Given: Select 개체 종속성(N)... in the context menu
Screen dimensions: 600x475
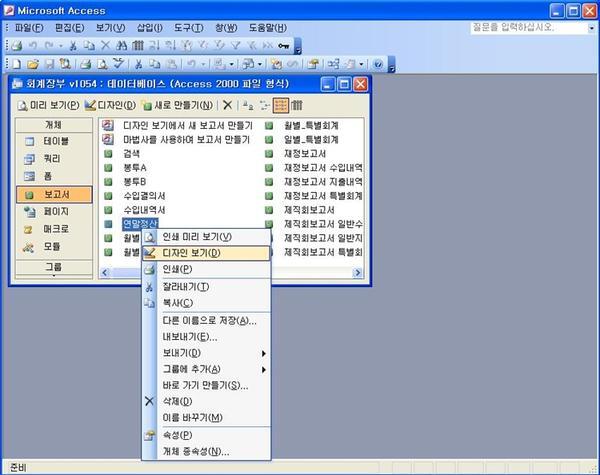Looking at the screenshot, I should tap(206, 452).
